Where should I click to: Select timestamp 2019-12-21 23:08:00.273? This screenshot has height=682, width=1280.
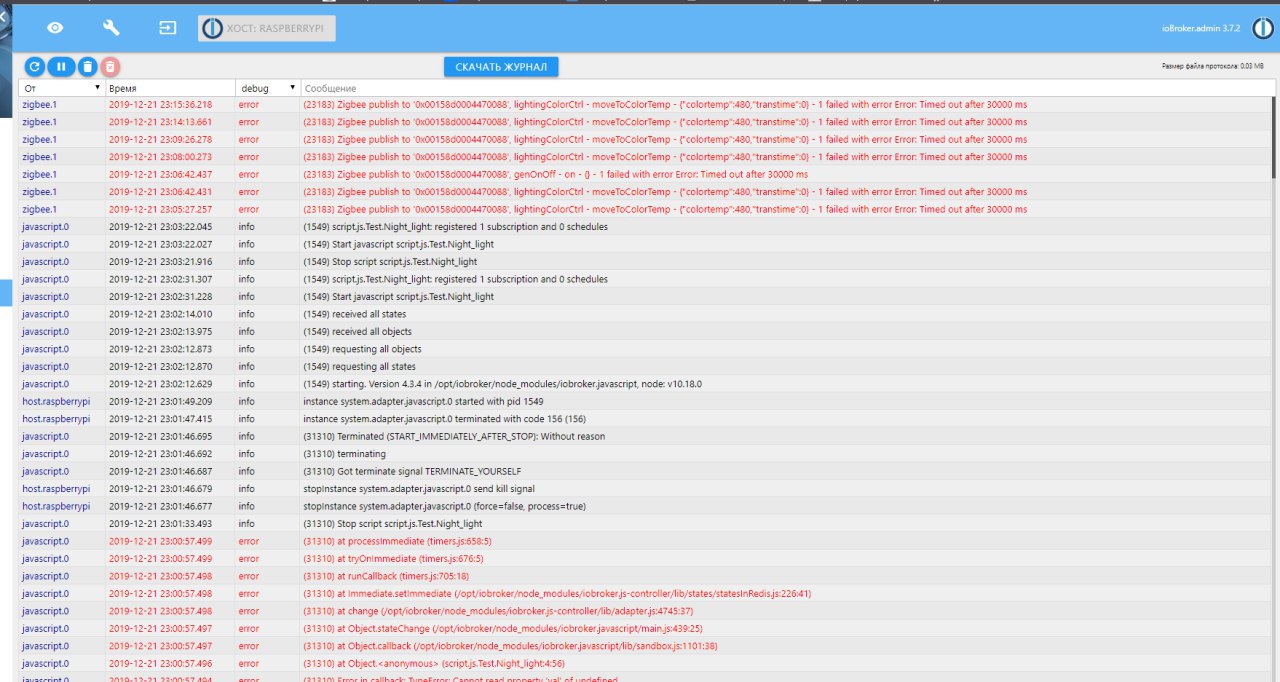pos(160,157)
